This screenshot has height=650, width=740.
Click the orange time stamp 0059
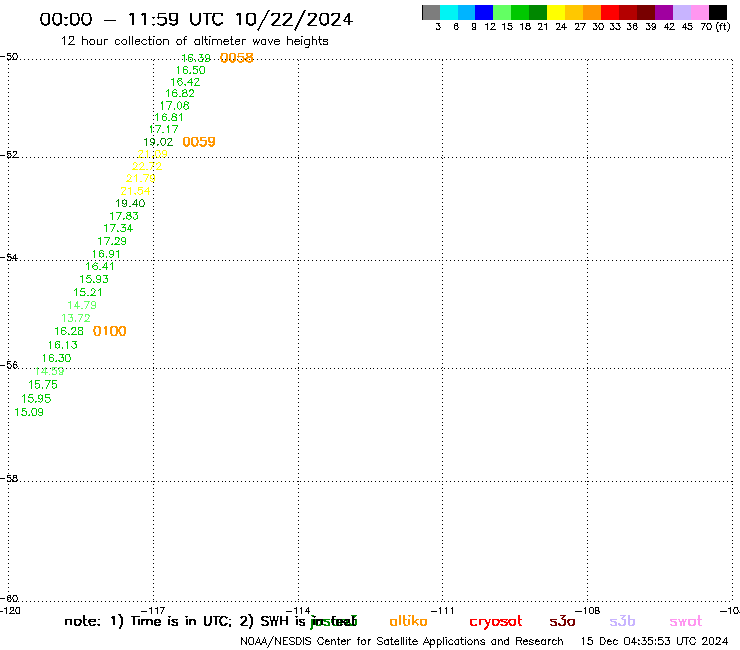pyautogui.click(x=199, y=142)
